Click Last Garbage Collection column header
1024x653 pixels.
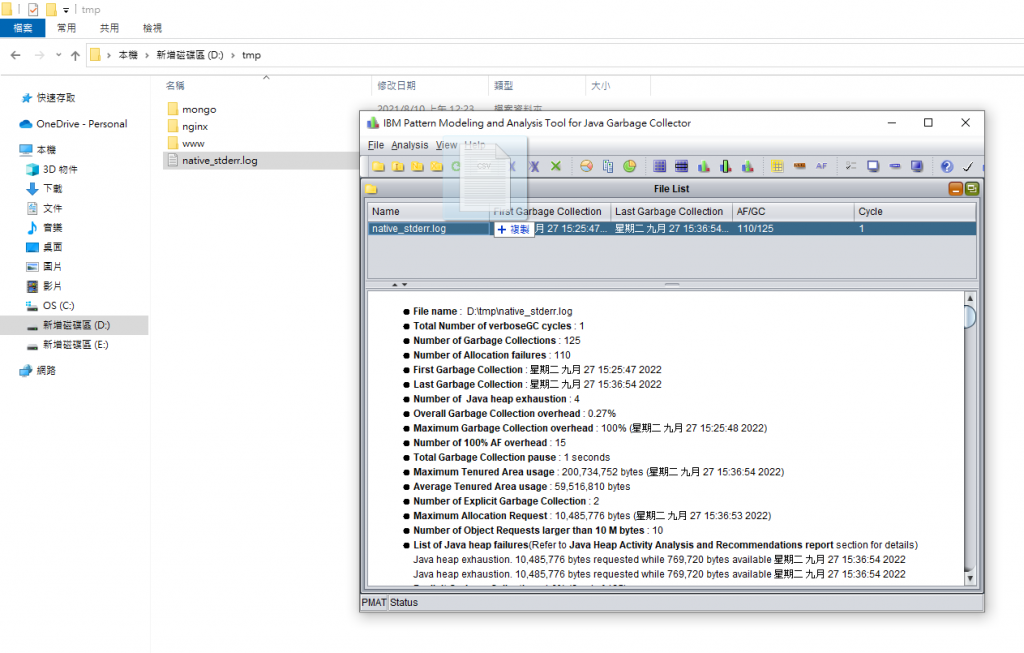[671, 212]
